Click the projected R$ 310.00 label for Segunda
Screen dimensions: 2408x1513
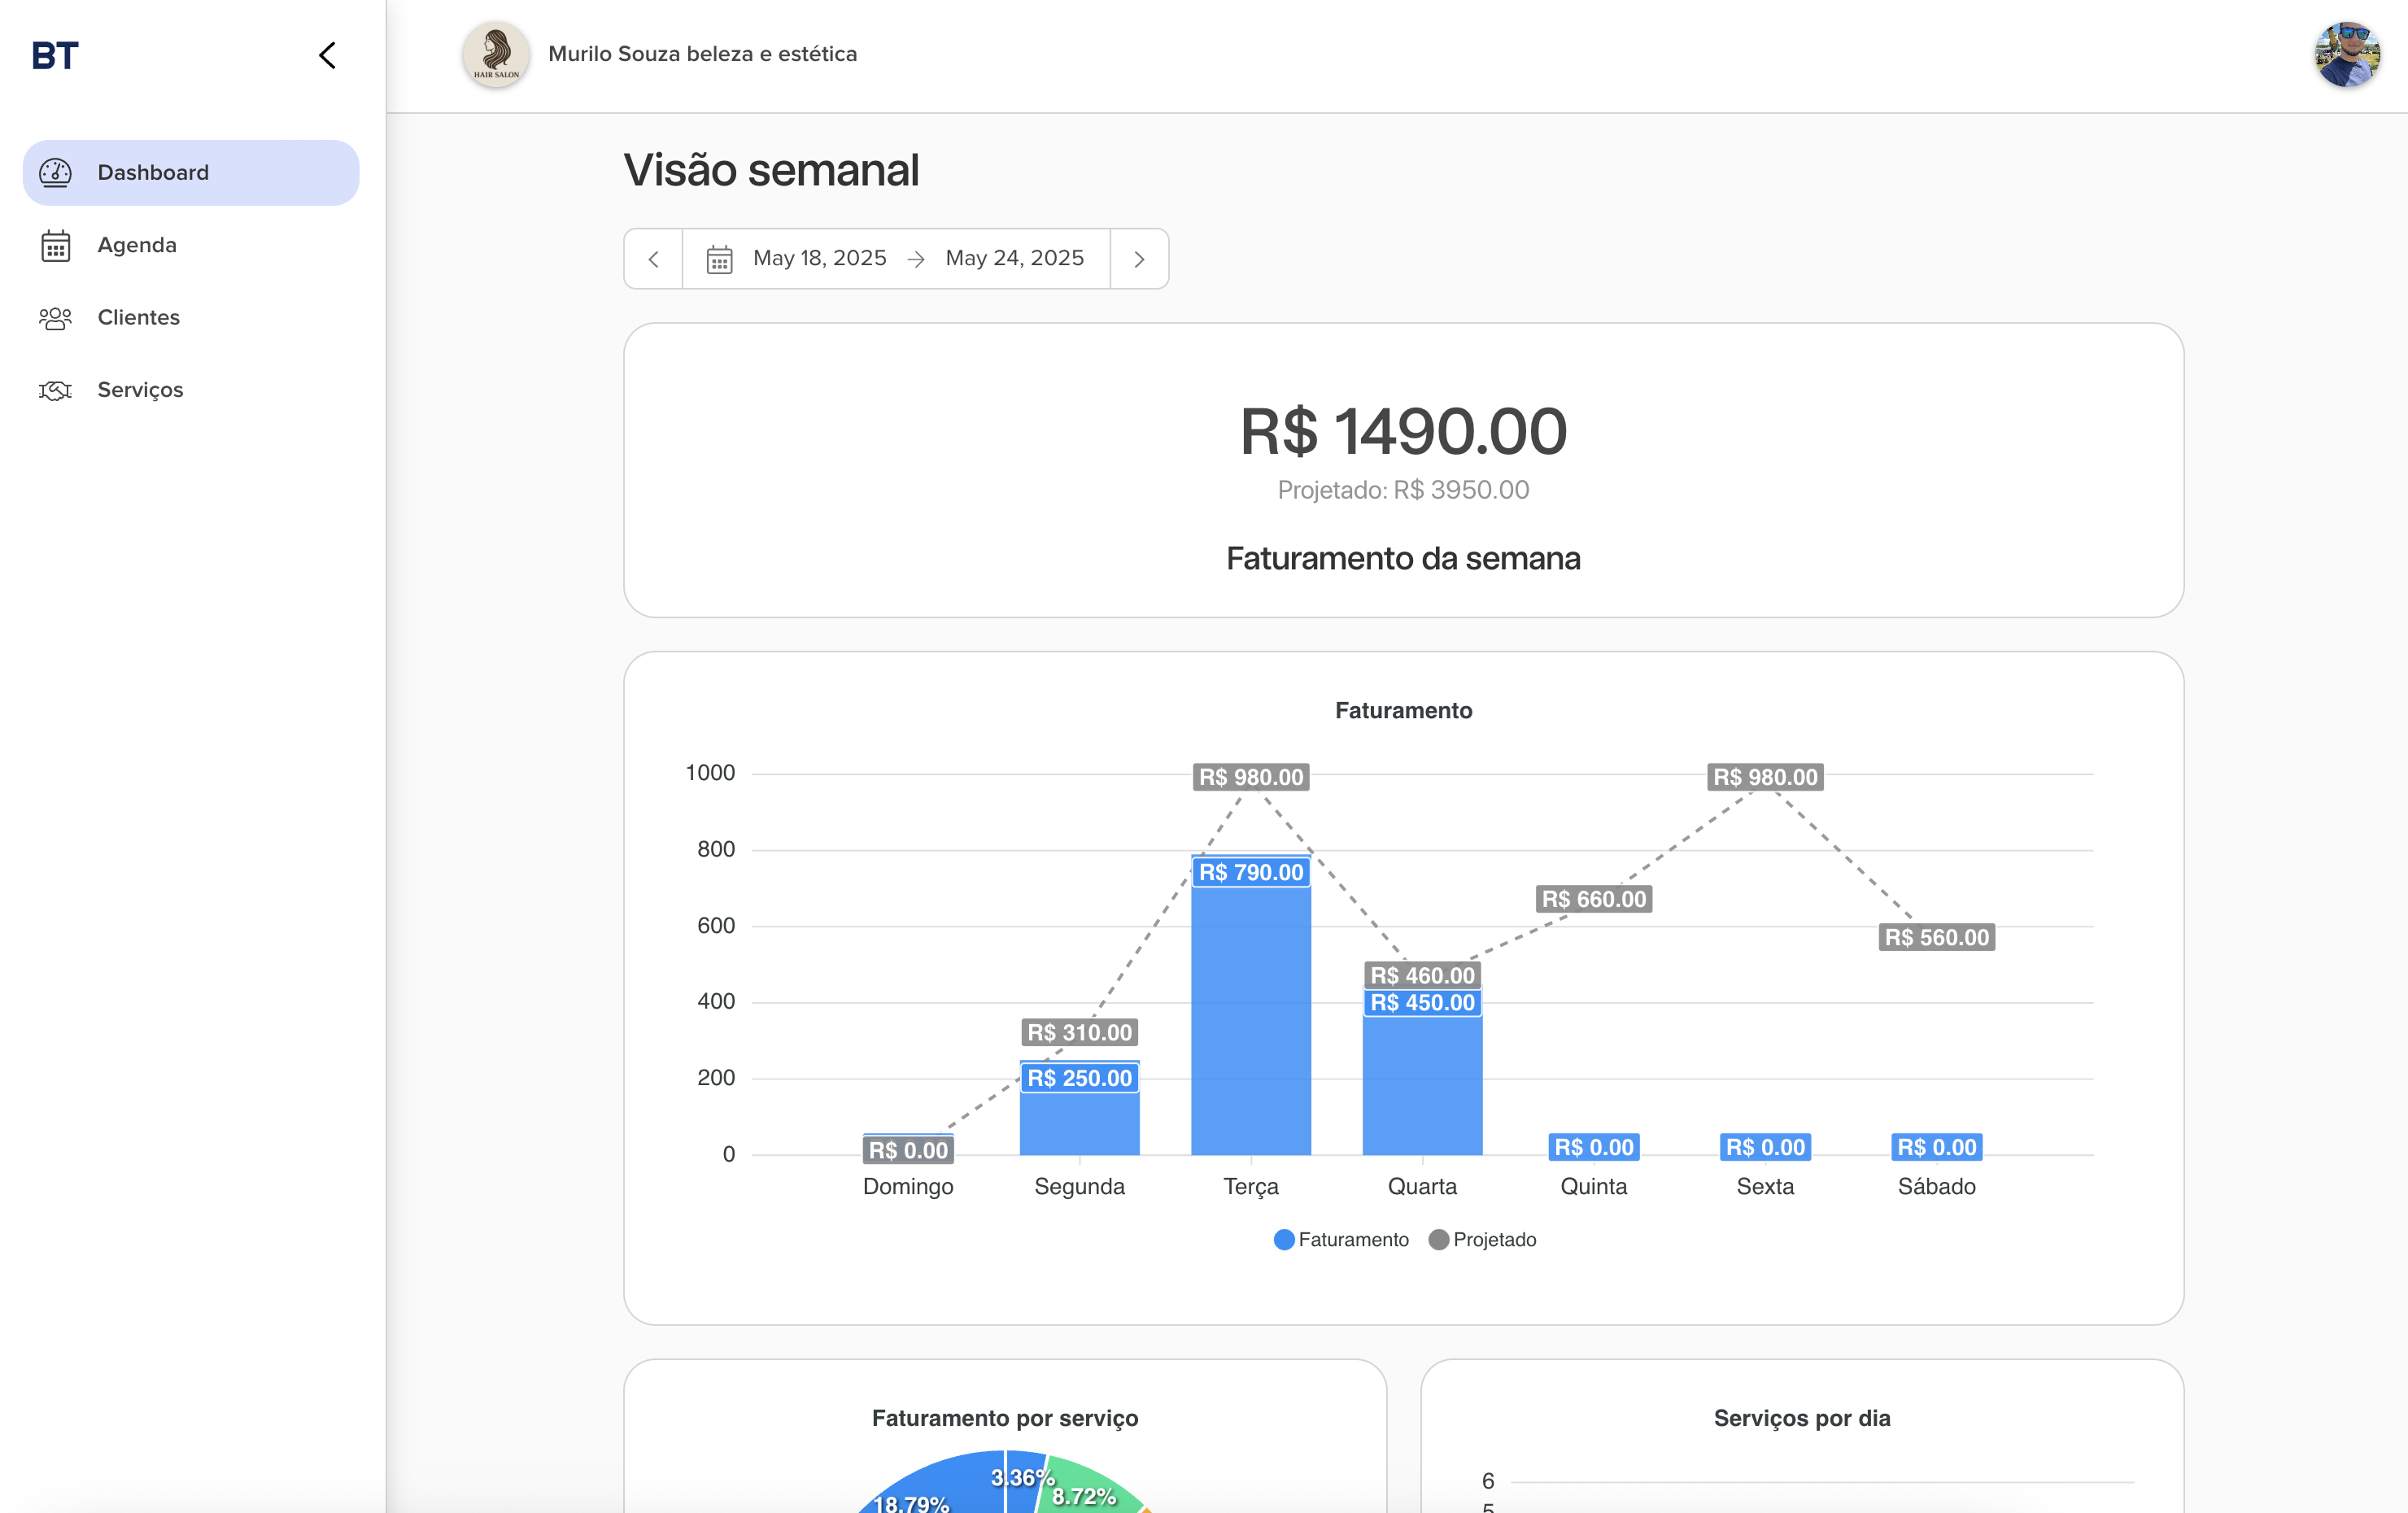pos(1080,1032)
